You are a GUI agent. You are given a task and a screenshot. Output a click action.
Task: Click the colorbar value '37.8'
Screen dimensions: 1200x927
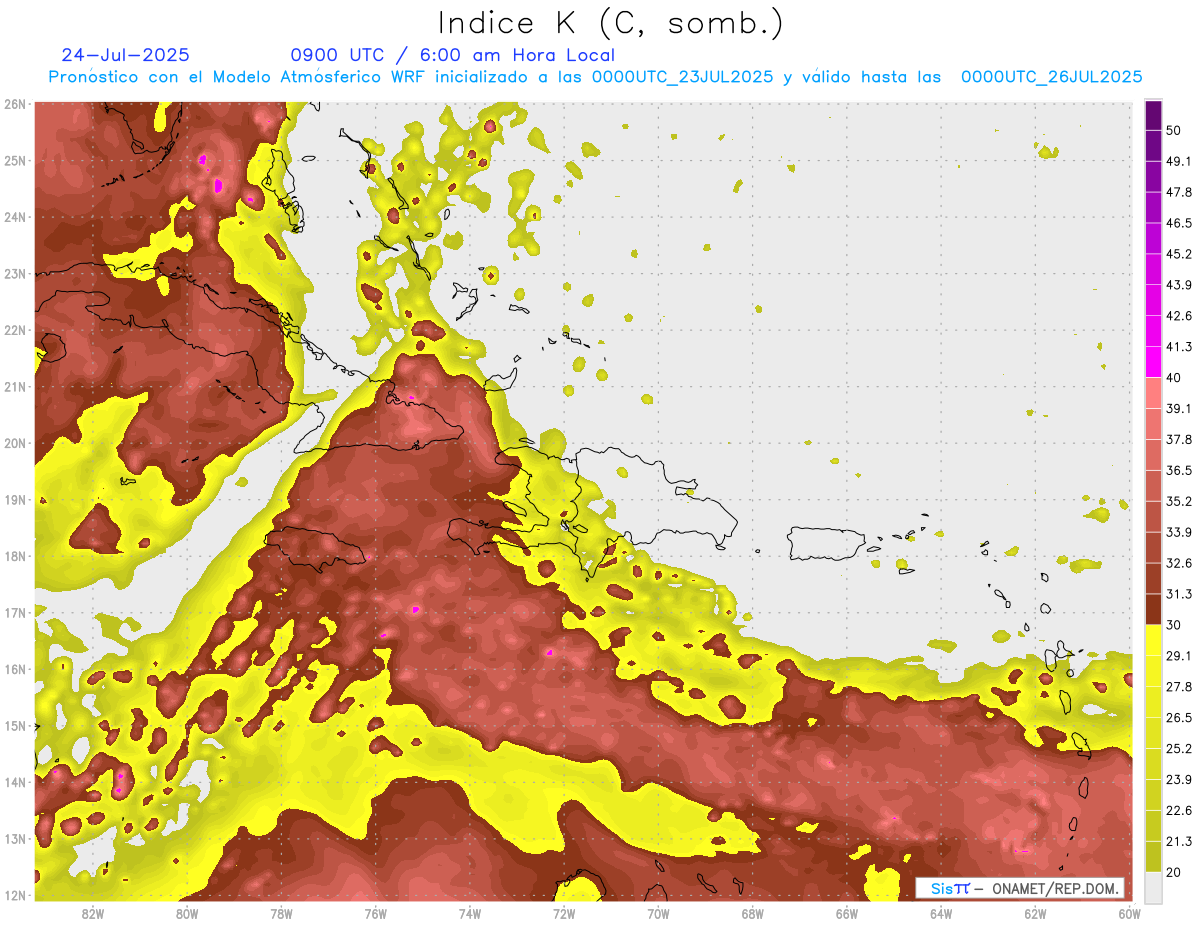[x=1179, y=439]
